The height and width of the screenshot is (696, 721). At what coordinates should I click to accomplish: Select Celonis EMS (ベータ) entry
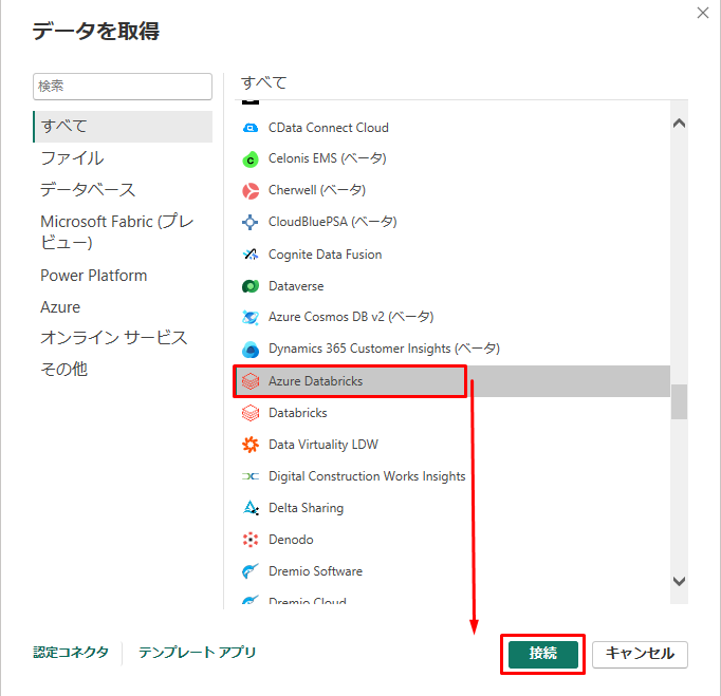pyautogui.click(x=327, y=159)
